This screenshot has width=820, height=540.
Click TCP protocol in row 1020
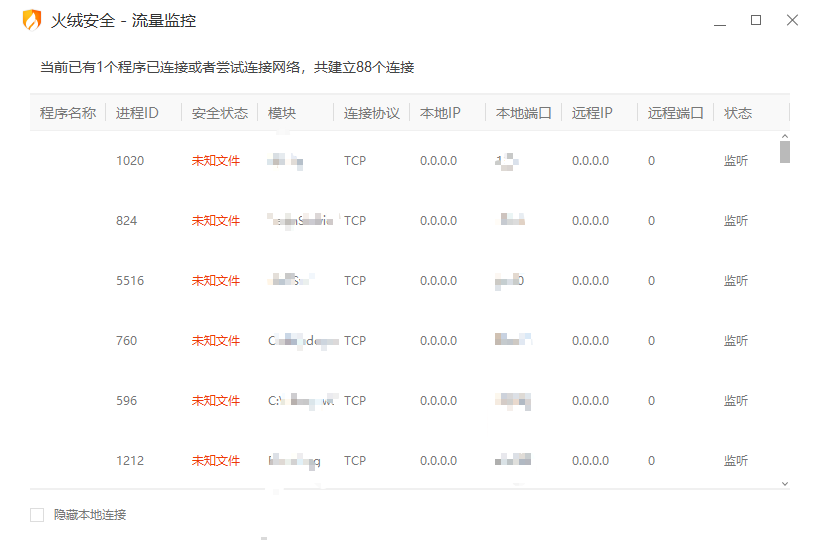pos(355,160)
